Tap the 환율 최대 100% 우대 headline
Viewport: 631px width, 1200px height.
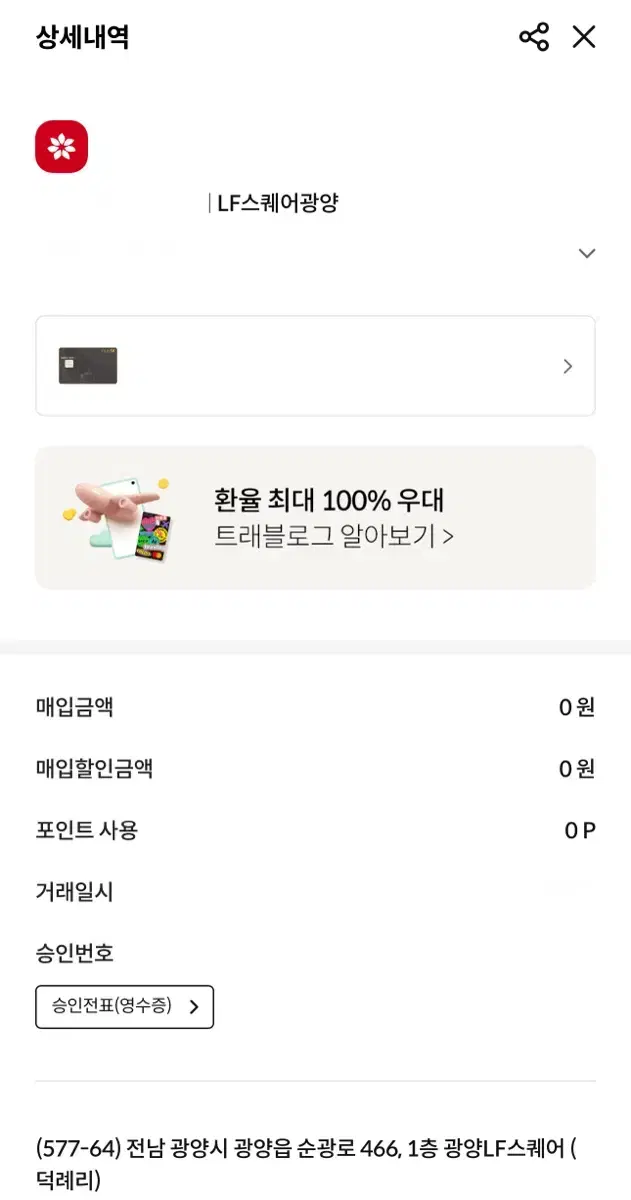click(329, 500)
